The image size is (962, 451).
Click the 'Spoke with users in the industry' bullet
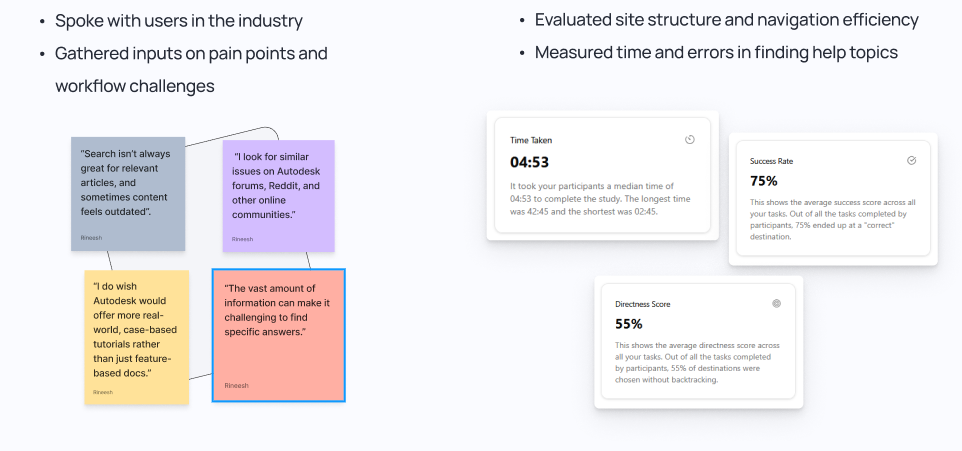pos(179,21)
